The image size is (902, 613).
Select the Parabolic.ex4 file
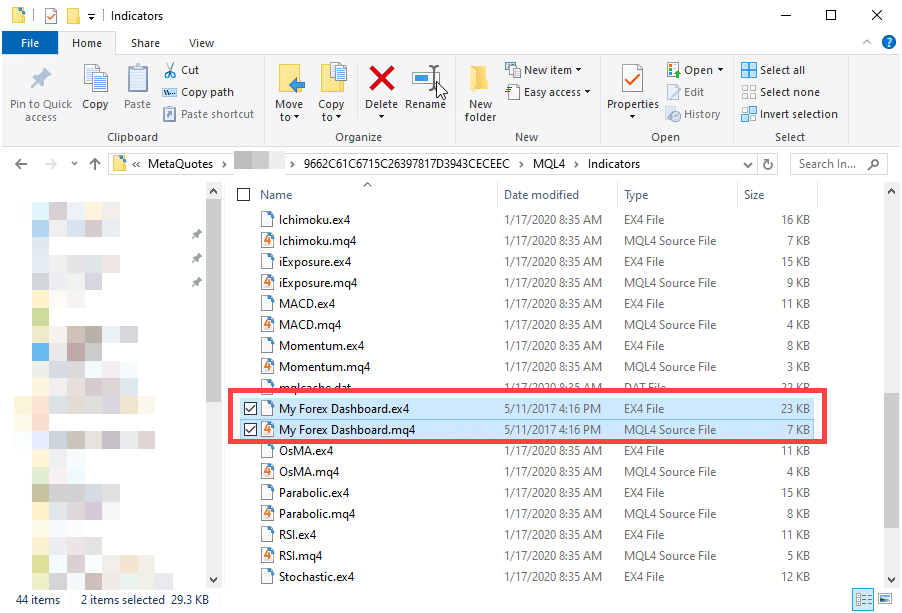[314, 493]
